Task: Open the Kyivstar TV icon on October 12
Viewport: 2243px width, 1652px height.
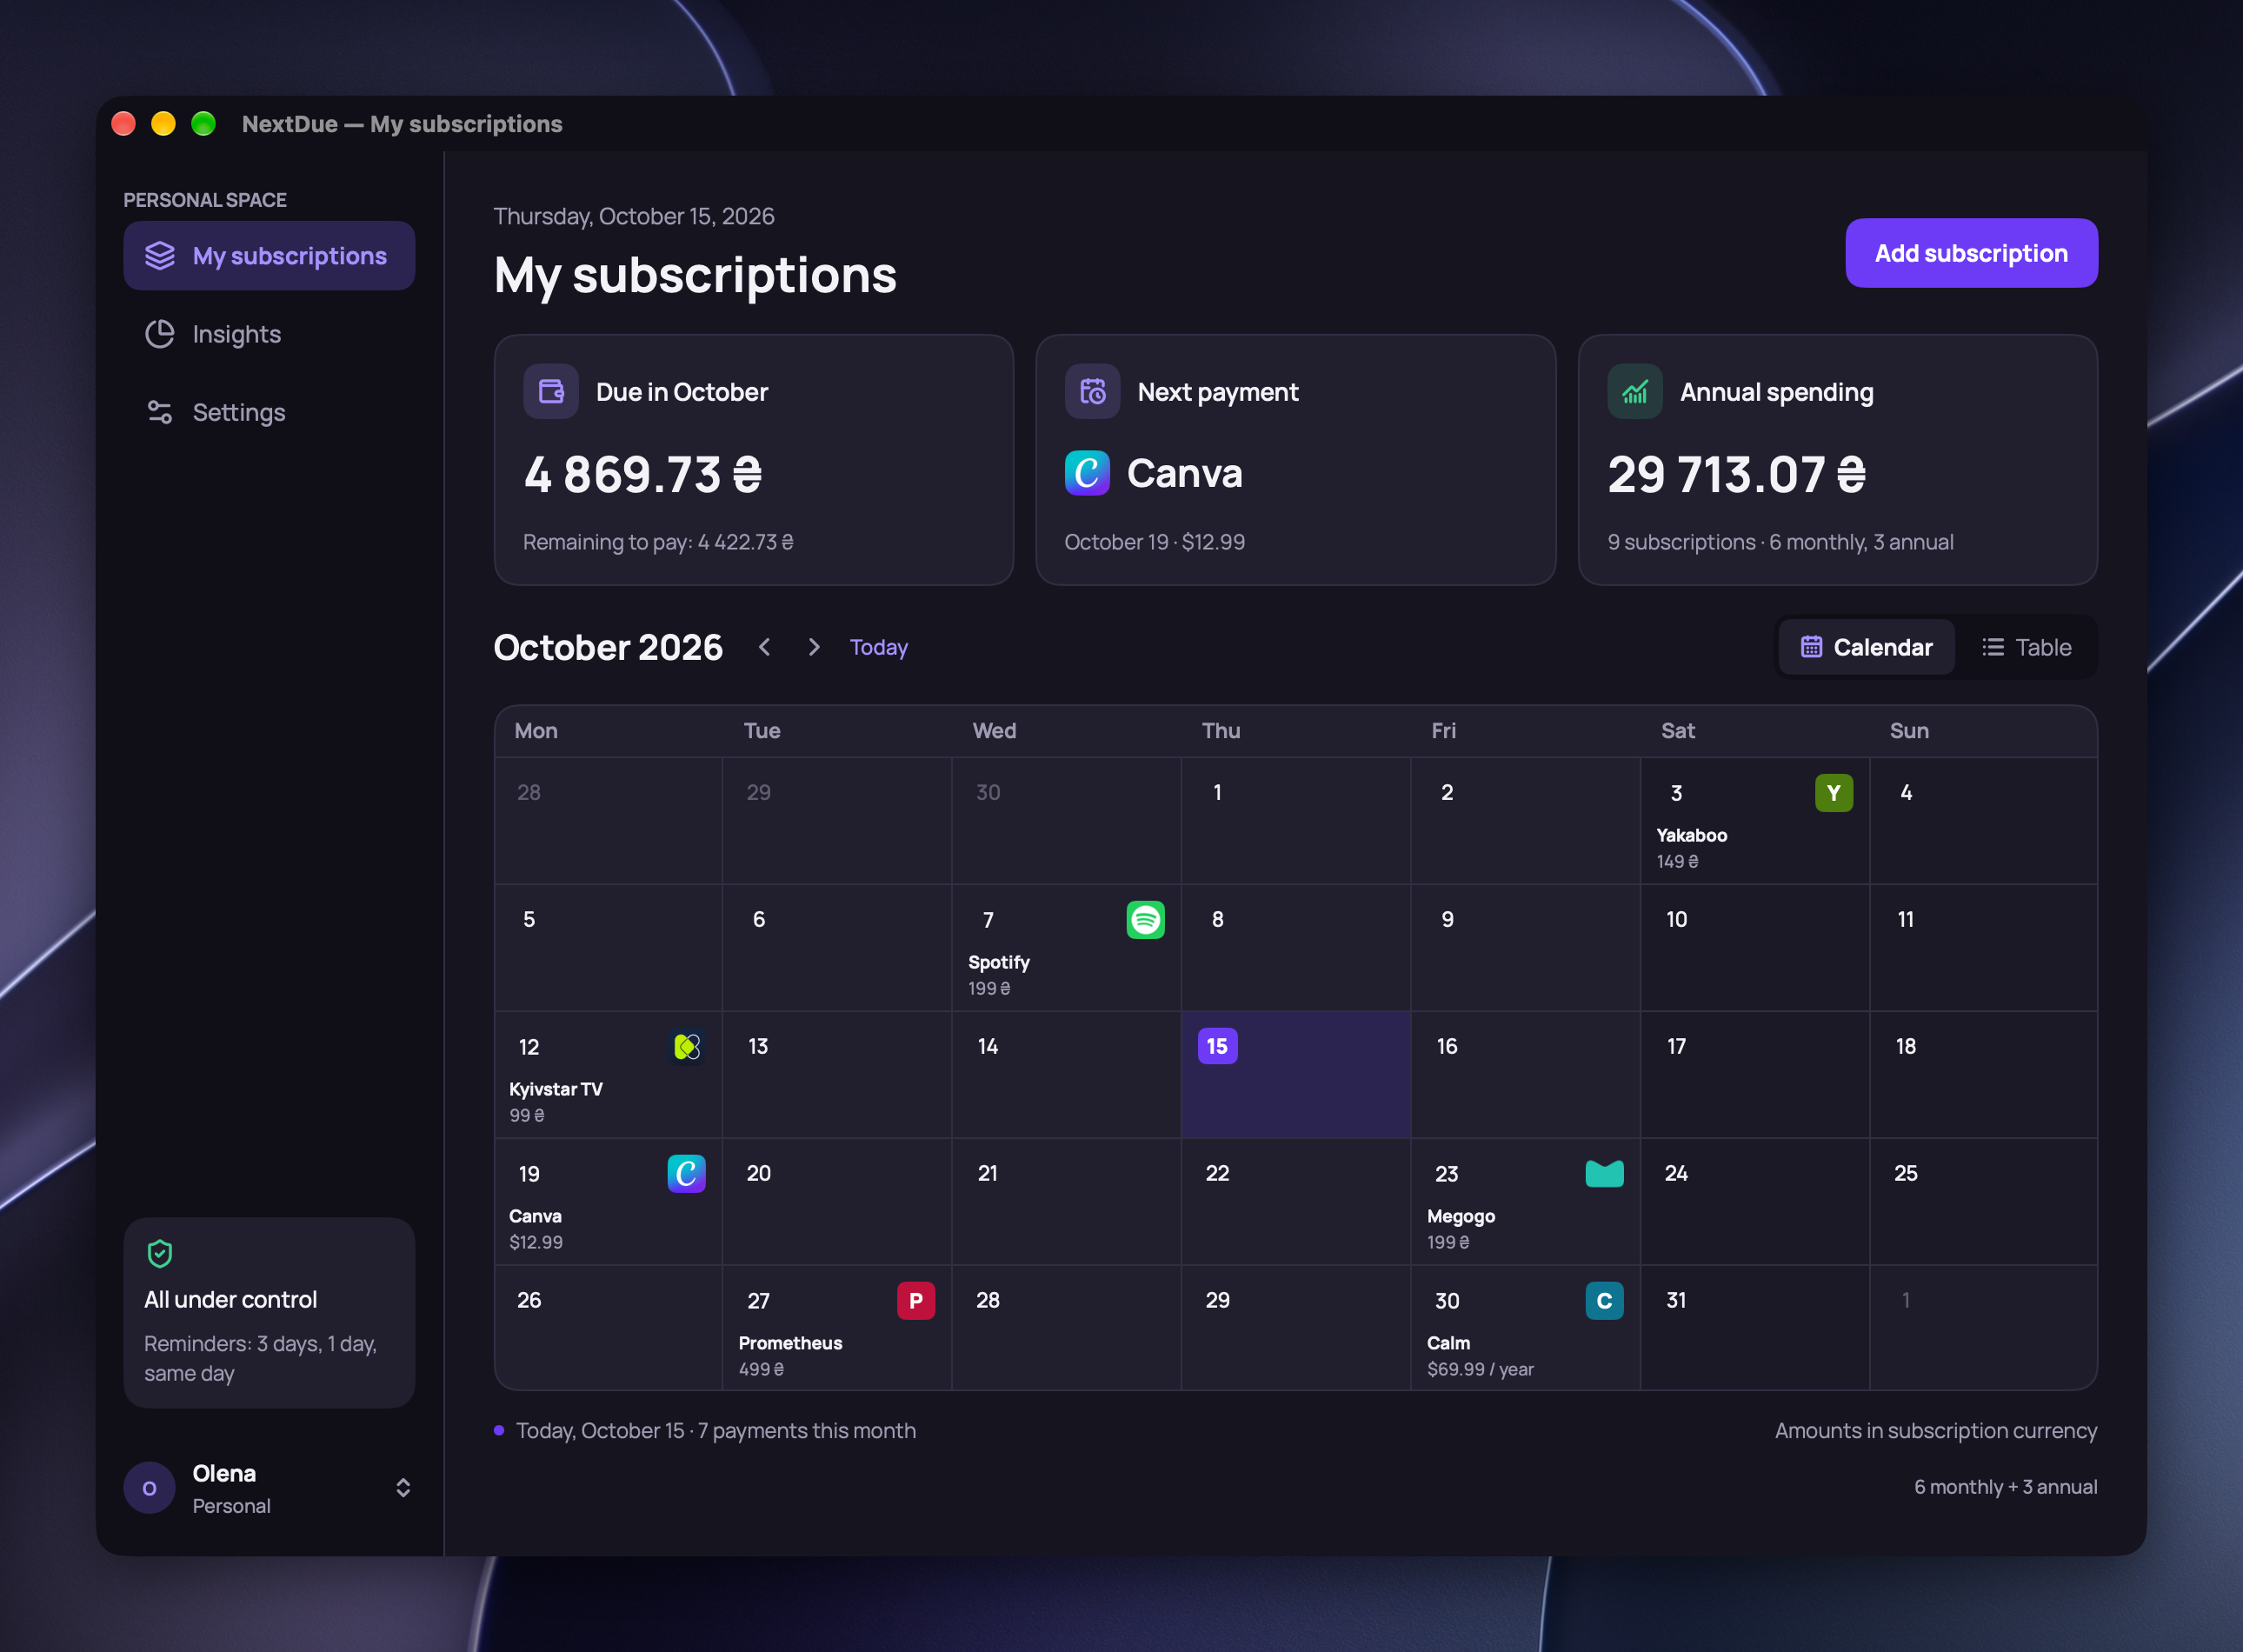Action: tap(686, 1047)
